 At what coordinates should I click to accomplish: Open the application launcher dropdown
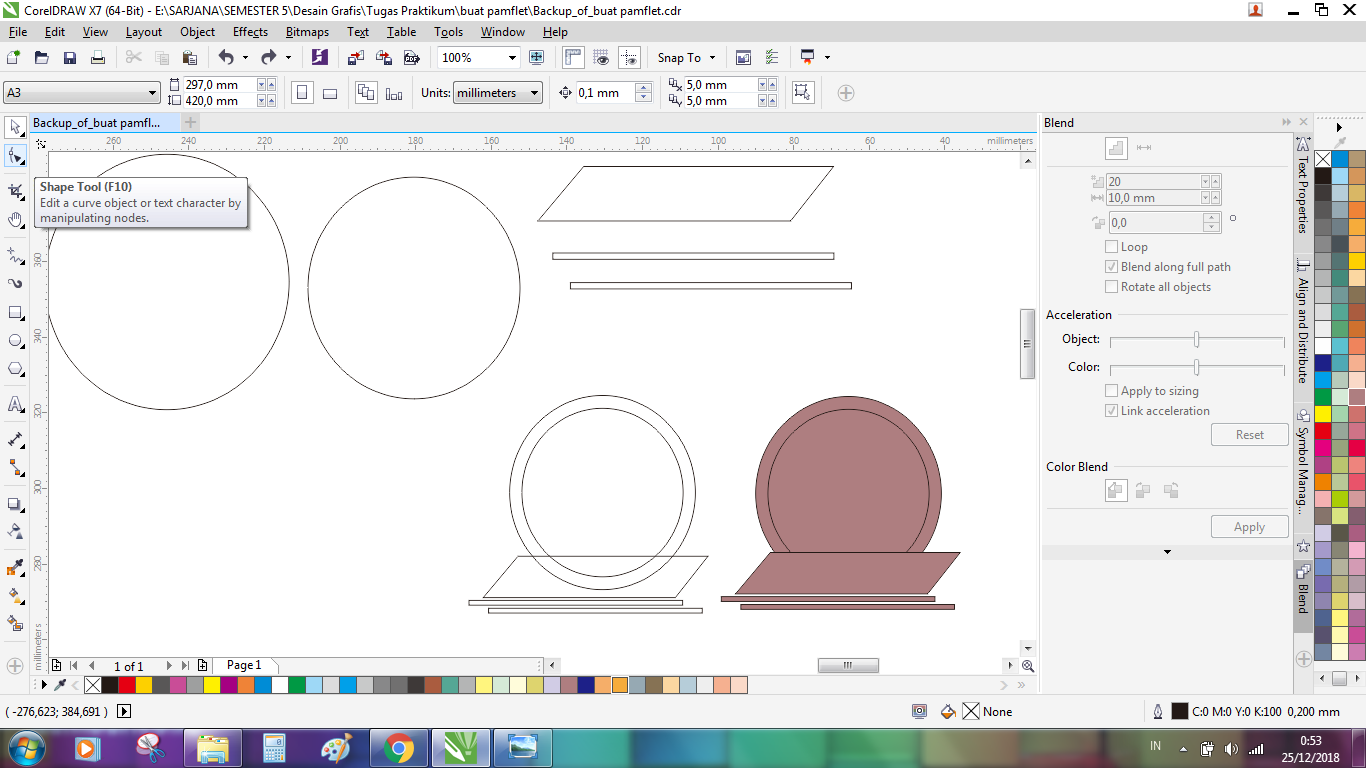pos(827,57)
